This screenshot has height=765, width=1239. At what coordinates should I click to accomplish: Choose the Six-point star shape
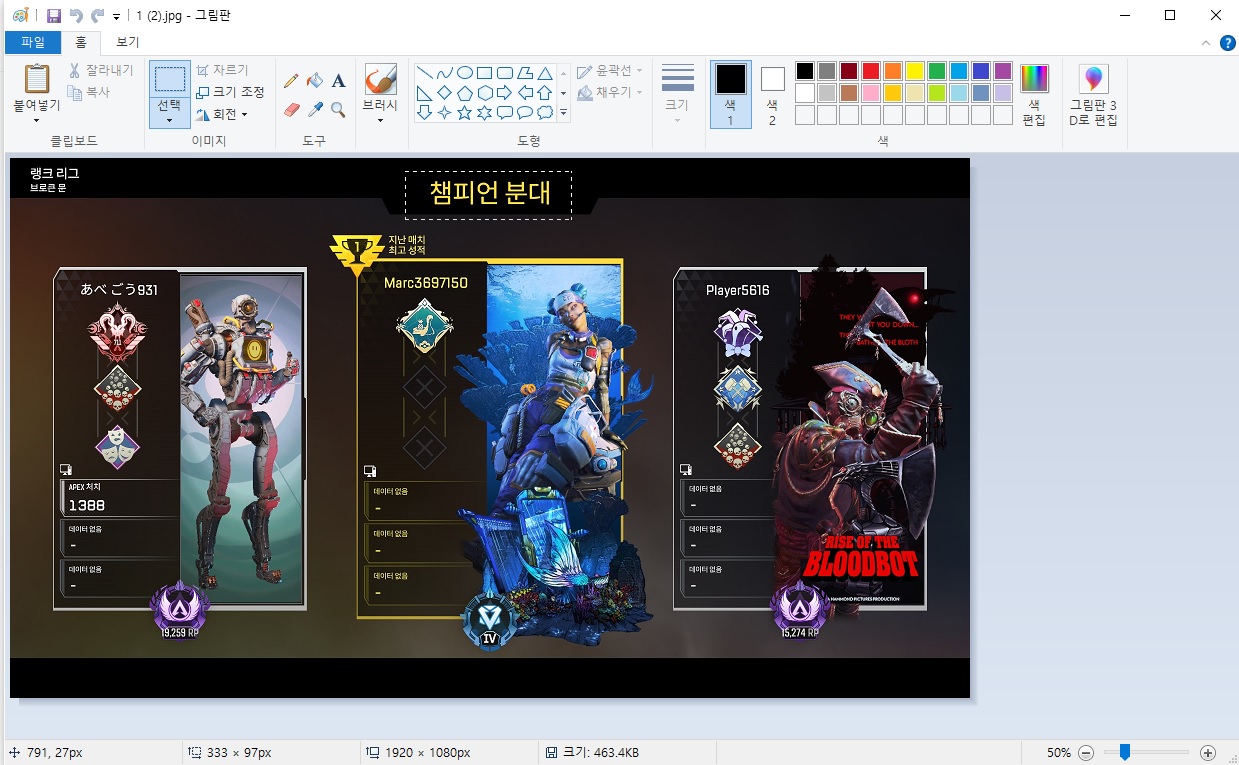484,113
